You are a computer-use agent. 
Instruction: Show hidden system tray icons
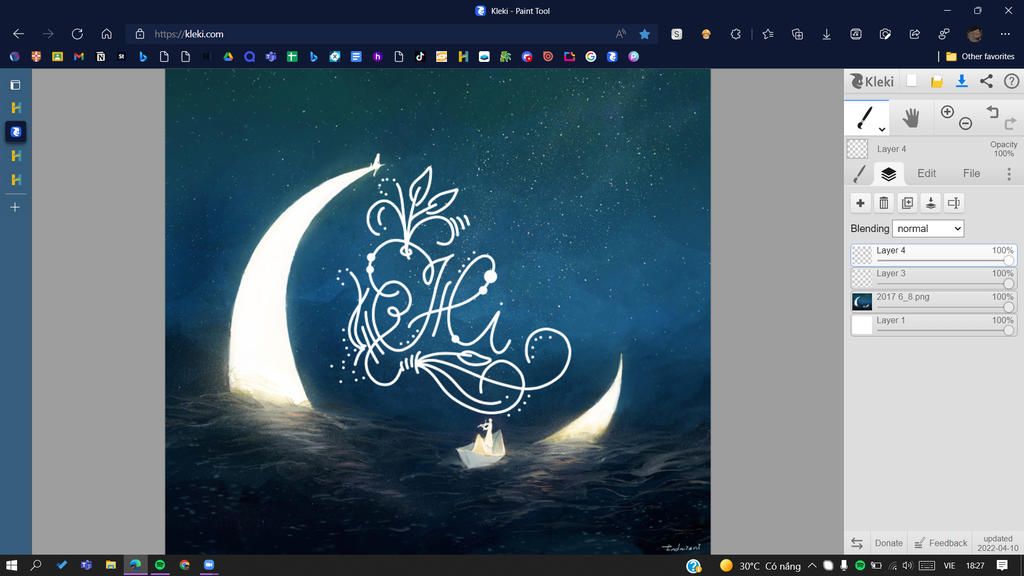pyautogui.click(x=812, y=566)
